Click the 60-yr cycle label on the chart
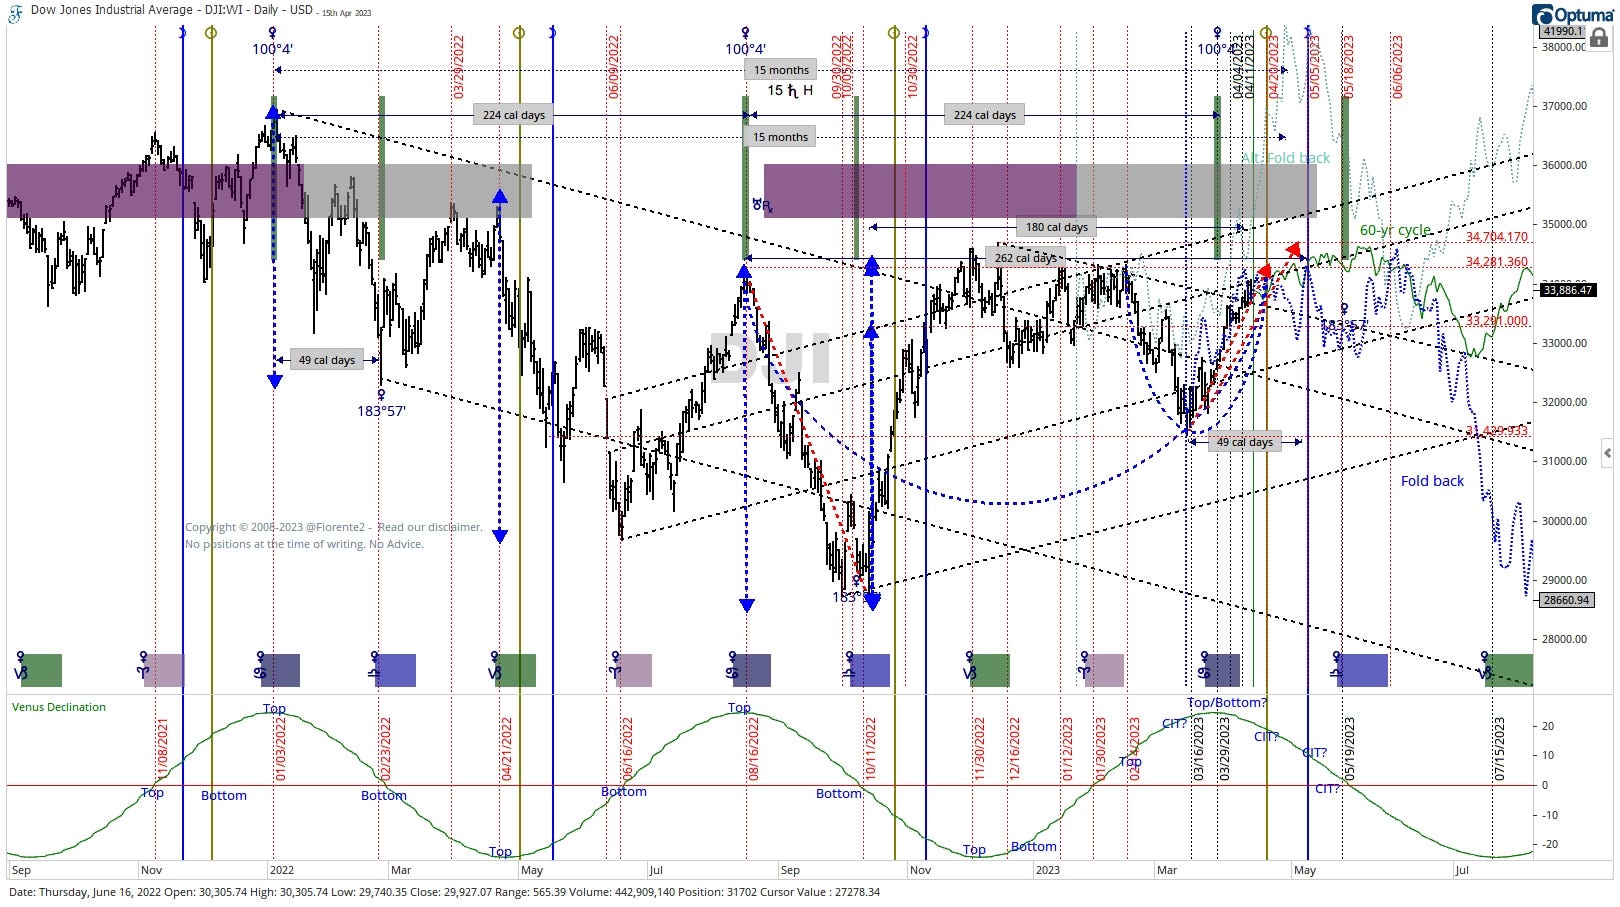Viewport: 1620px width, 907px height. 1393,230
